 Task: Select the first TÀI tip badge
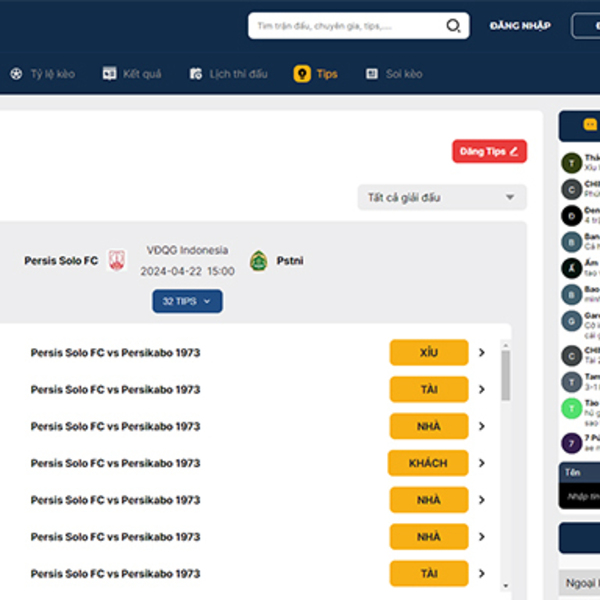coord(429,390)
